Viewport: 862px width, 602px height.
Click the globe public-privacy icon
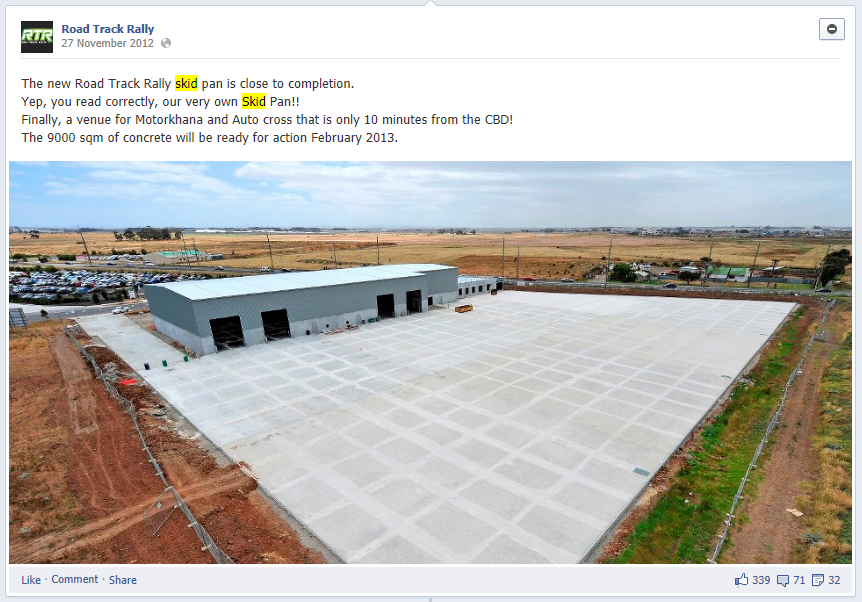165,43
